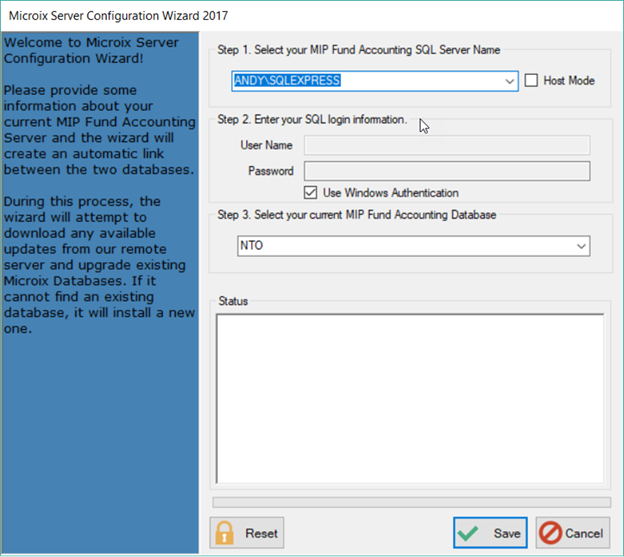Click the Use Windows Authentication label text

pos(390,192)
